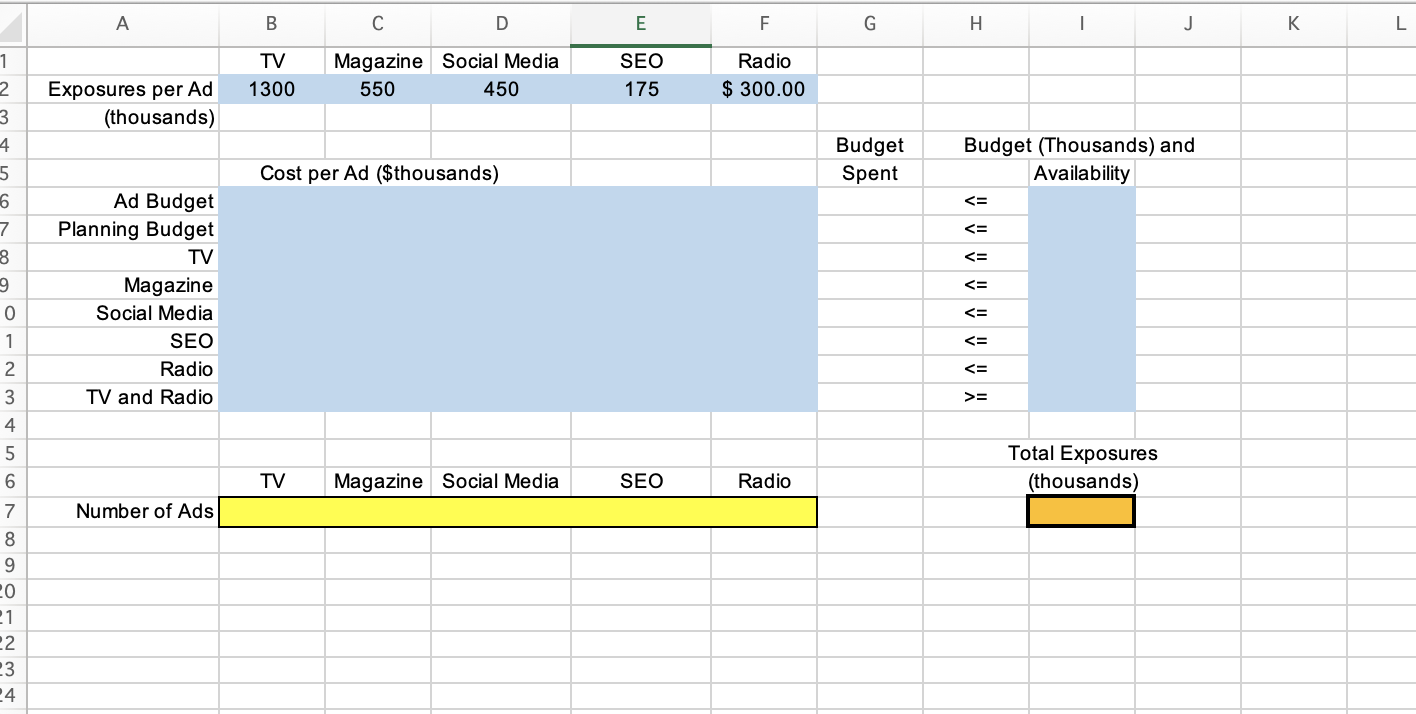Click SEO label above Number of Ads
Image resolution: width=1416 pixels, height=714 pixels.
point(641,481)
